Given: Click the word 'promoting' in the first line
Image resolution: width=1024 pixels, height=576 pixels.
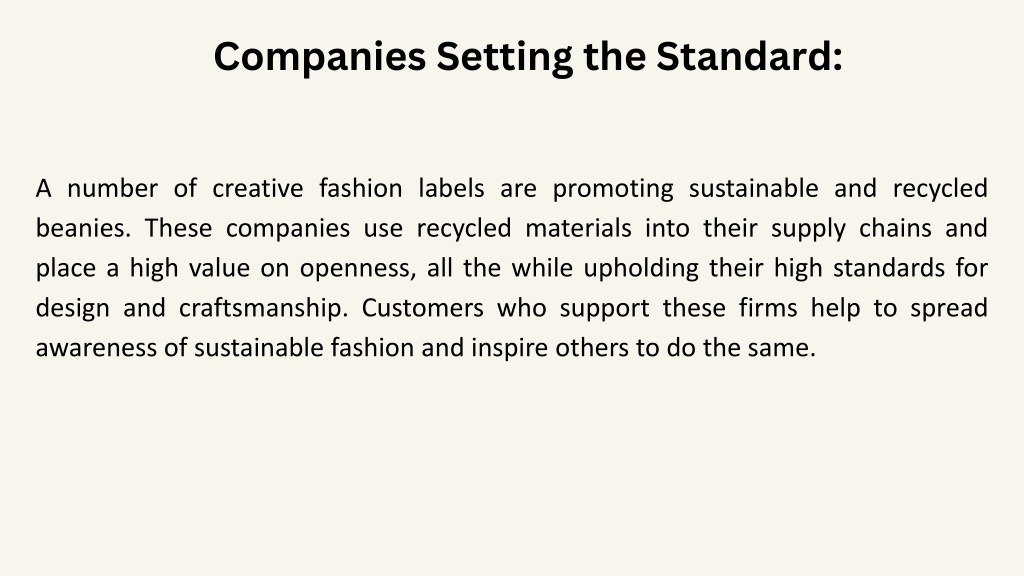Looking at the screenshot, I should tap(613, 189).
